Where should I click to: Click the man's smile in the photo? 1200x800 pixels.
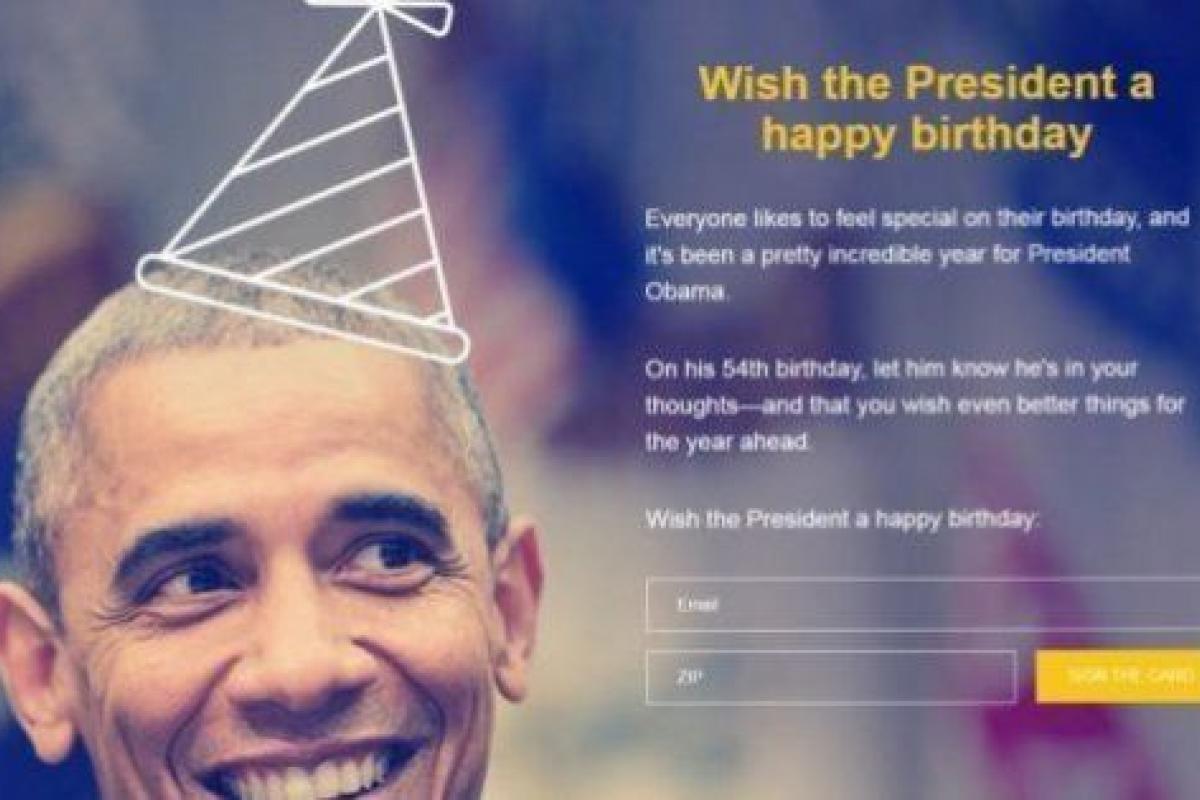point(315,770)
